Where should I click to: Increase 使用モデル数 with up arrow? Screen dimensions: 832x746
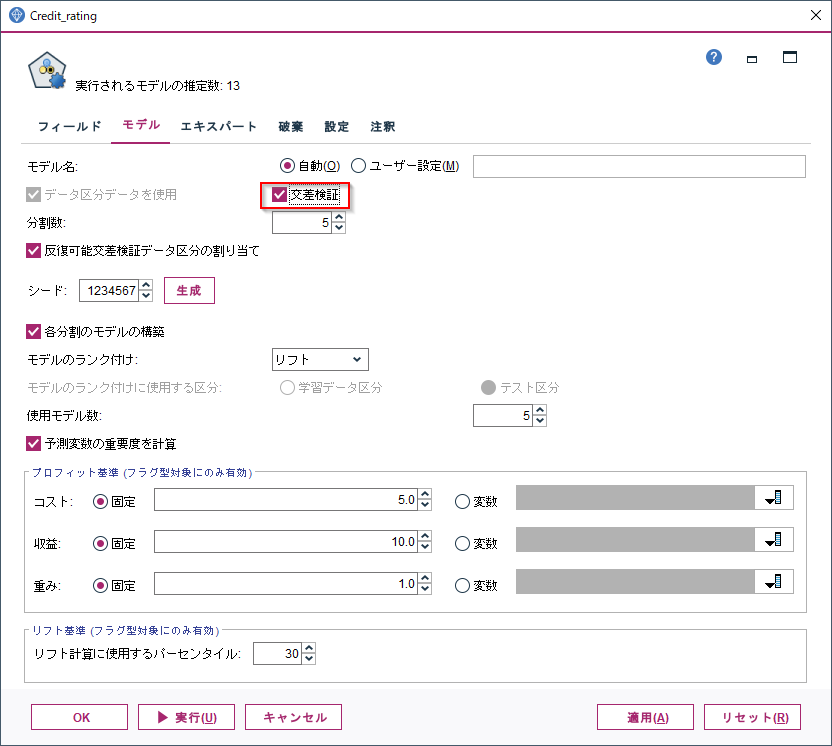540,410
